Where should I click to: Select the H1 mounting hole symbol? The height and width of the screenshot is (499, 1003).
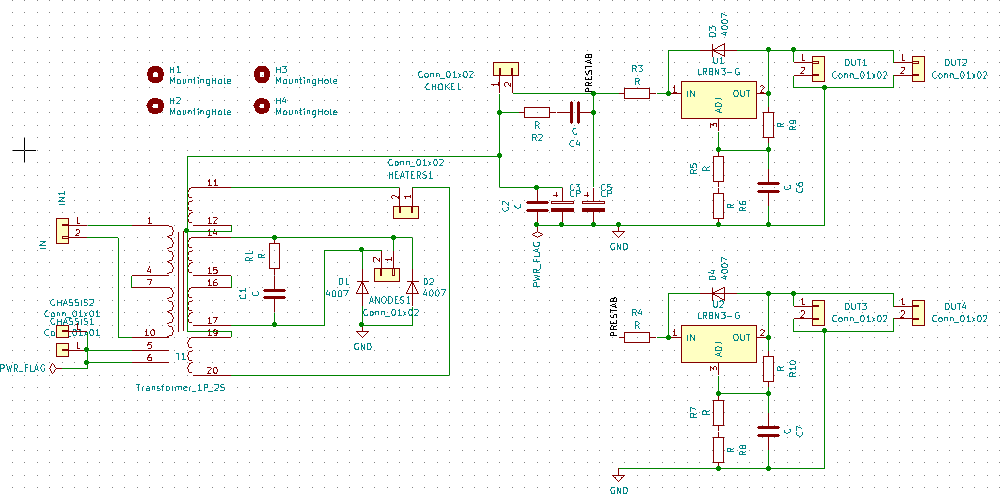155,74
